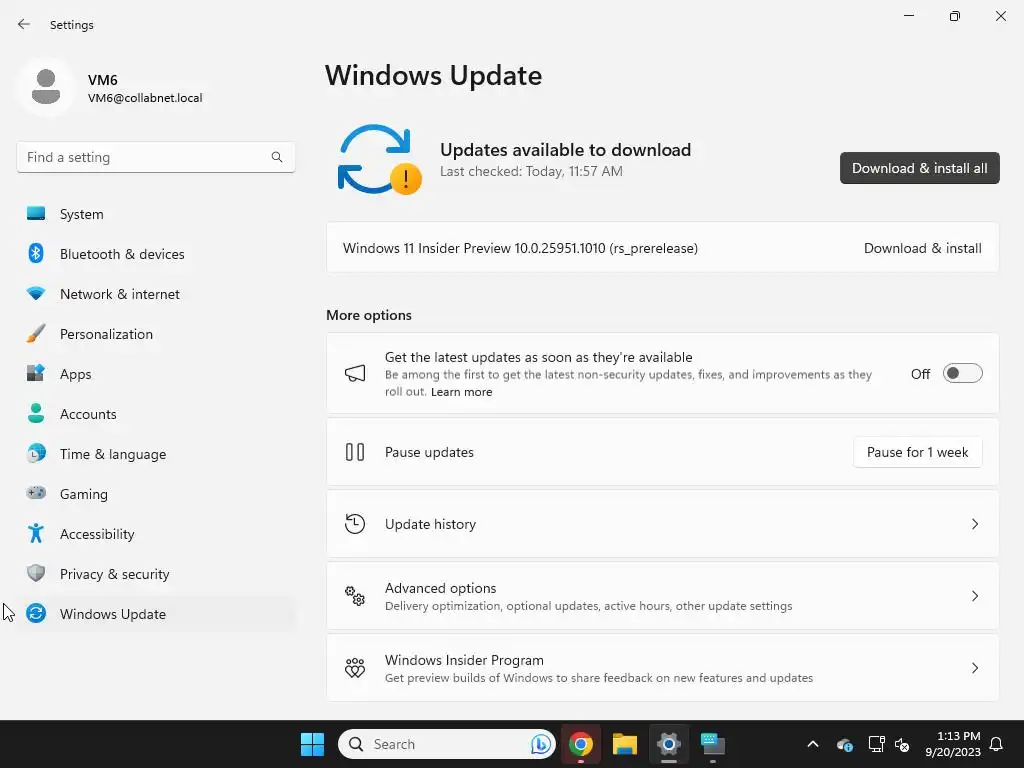This screenshot has width=1024, height=768.
Task: Click the Apps icon in sidebar
Action: click(x=36, y=374)
